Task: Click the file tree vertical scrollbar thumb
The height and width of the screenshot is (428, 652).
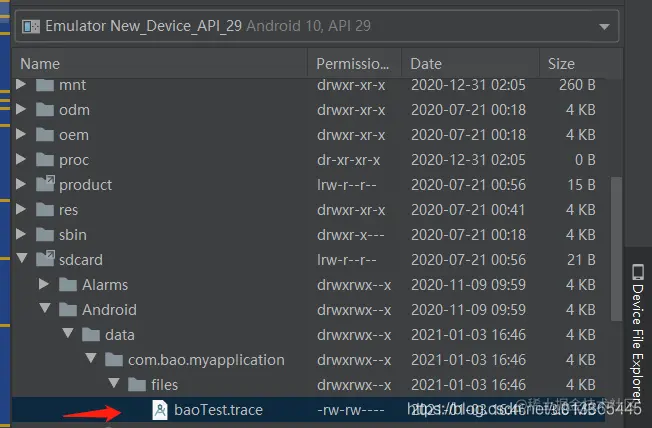Action: click(x=616, y=249)
